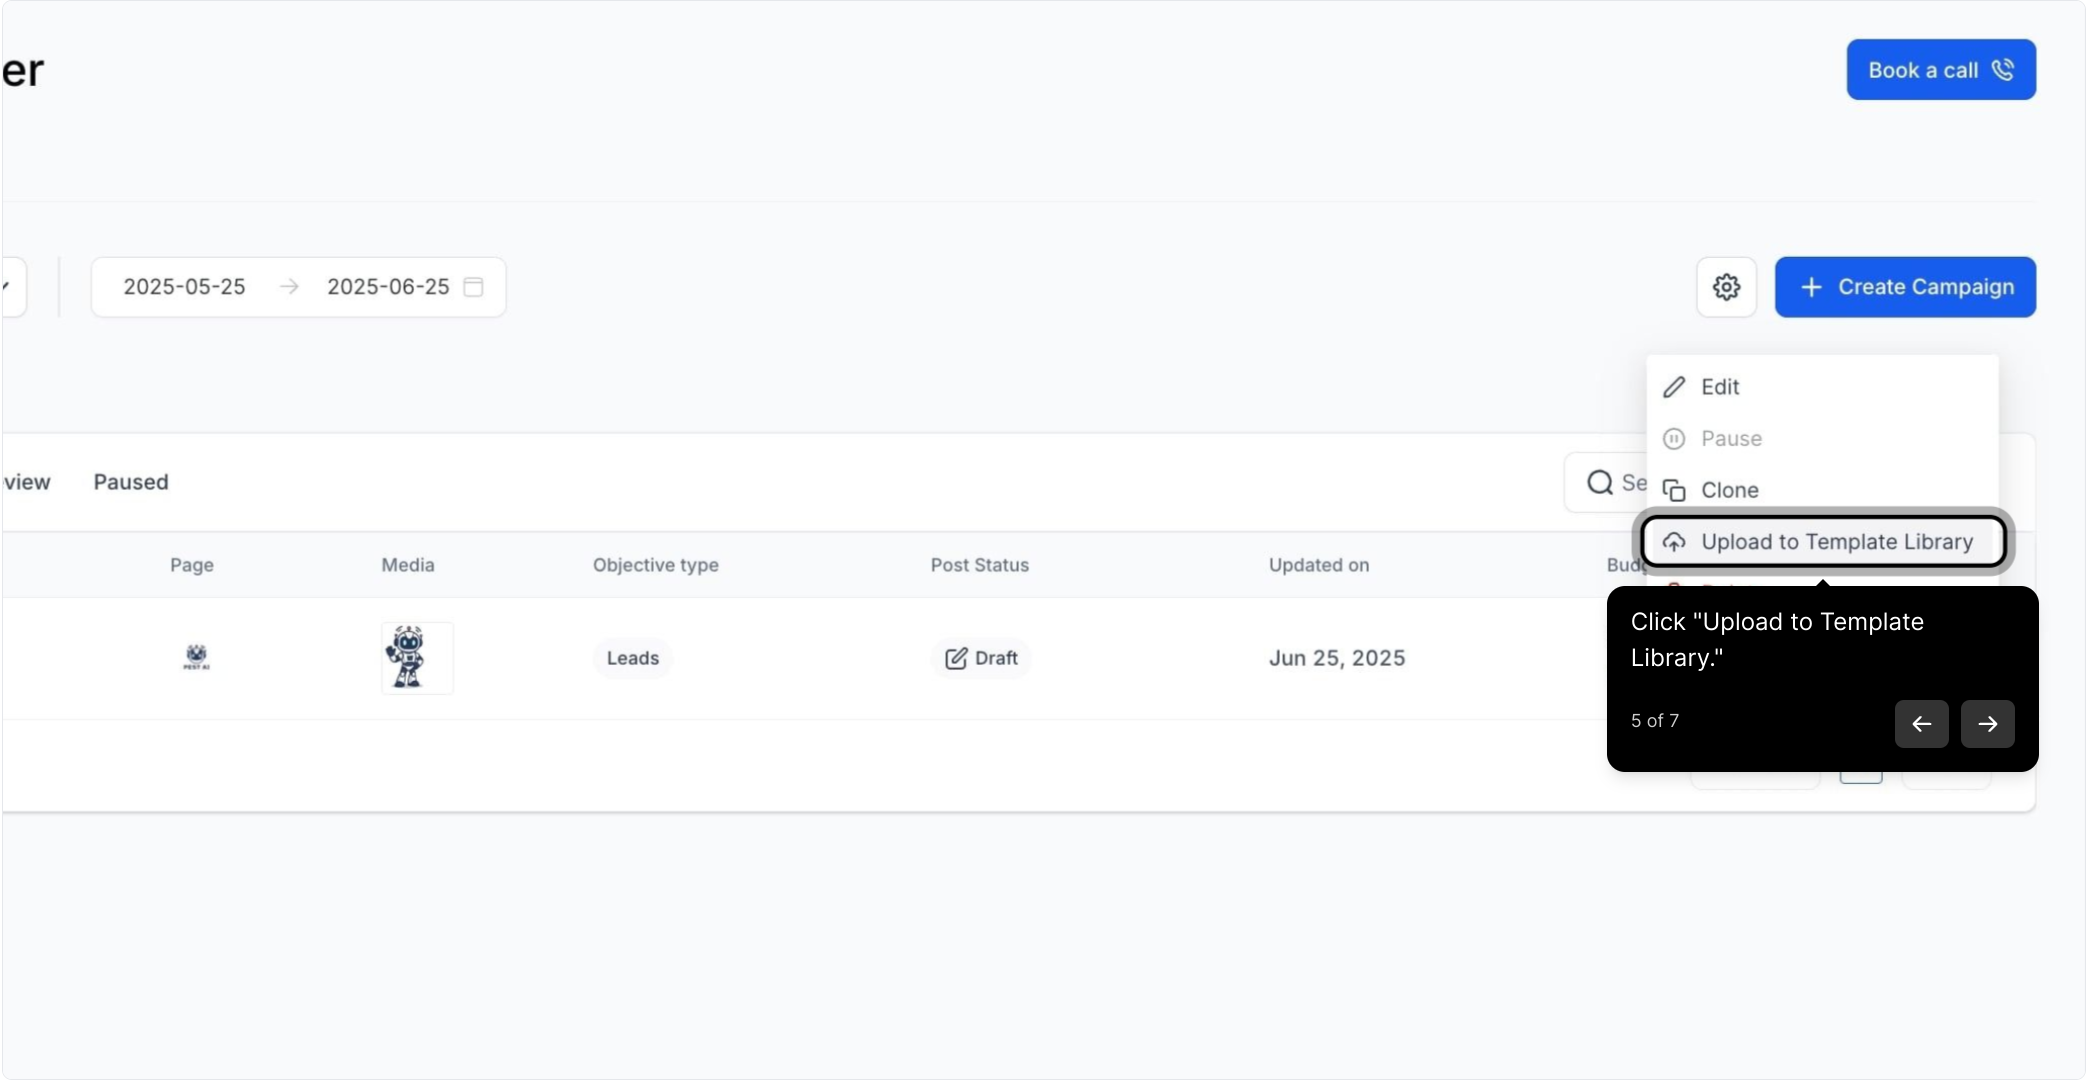Switch to the Paused tab
Screen dimensions: 2088x1080
[x=131, y=482]
